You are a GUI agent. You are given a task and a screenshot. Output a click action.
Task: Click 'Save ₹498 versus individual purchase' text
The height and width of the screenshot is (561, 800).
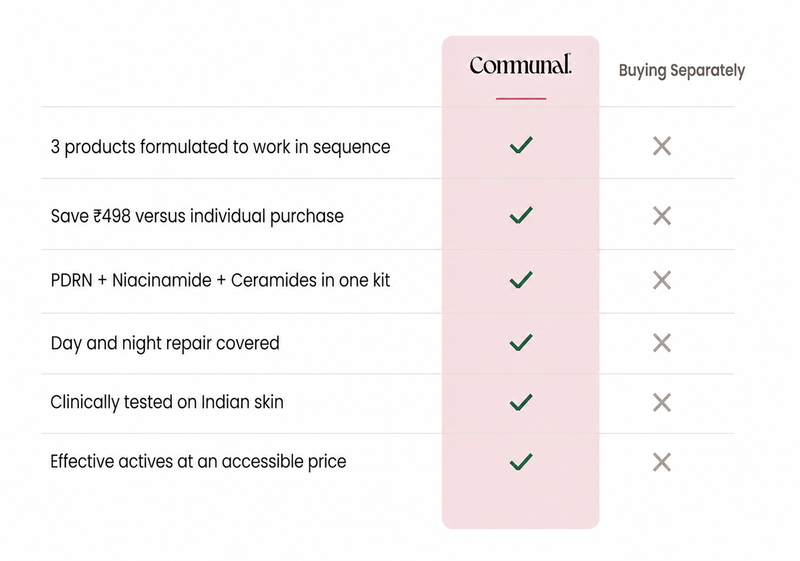[197, 216]
